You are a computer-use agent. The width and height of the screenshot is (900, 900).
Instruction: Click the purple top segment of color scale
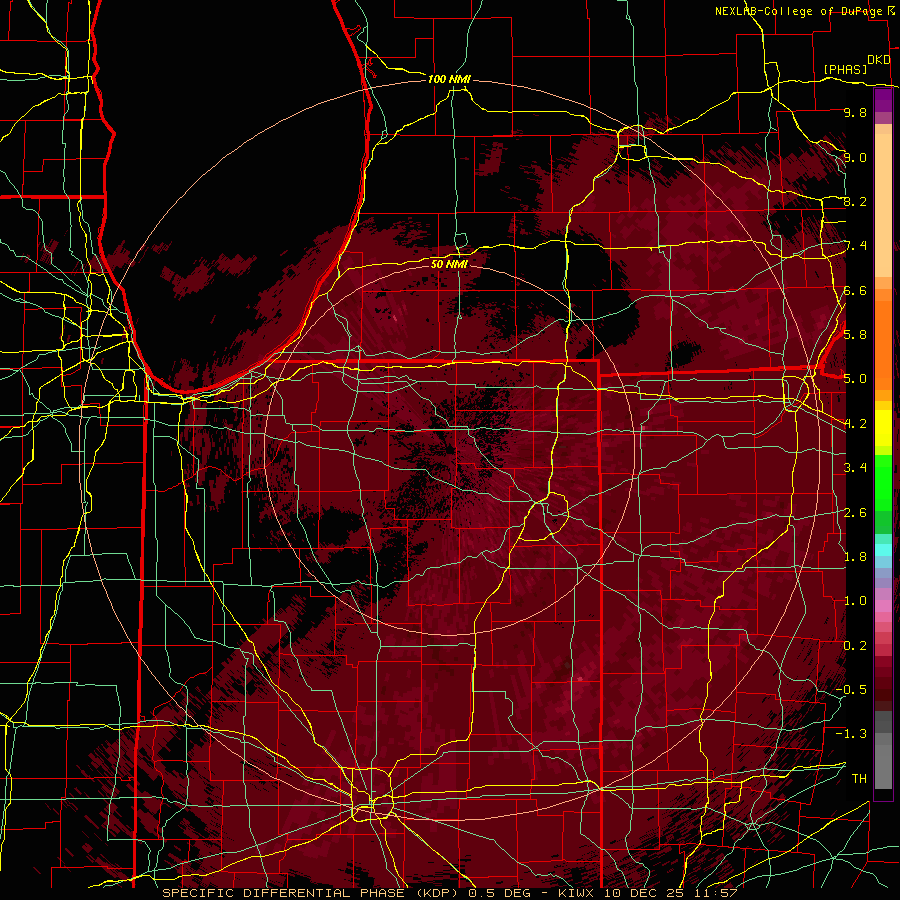[x=883, y=100]
